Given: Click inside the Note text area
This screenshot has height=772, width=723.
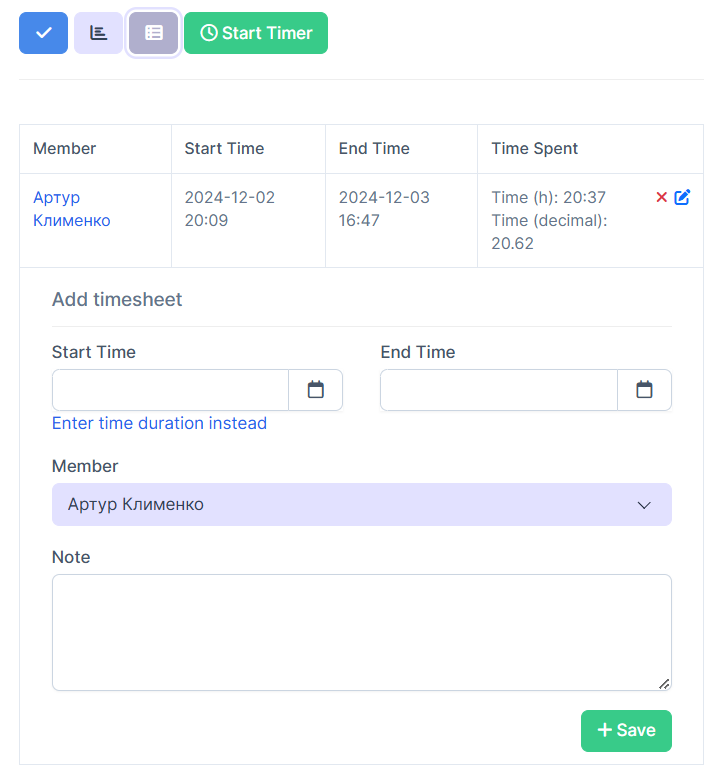Looking at the screenshot, I should 361,632.
